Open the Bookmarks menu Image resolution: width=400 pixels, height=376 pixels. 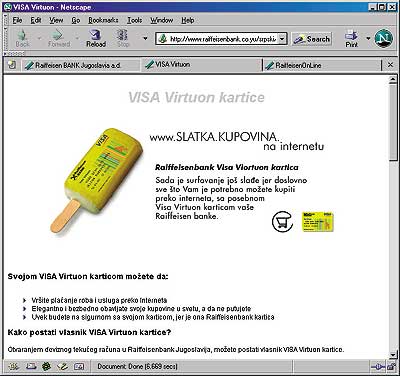point(103,20)
